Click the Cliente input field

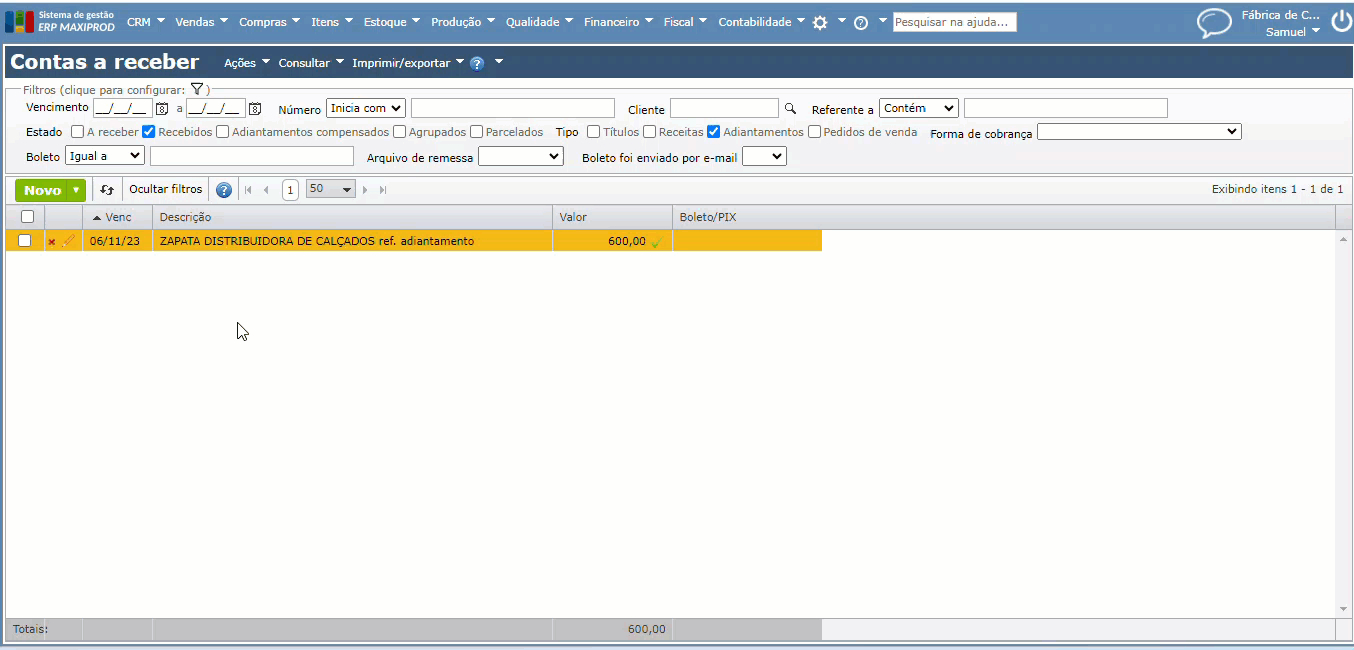[x=724, y=108]
